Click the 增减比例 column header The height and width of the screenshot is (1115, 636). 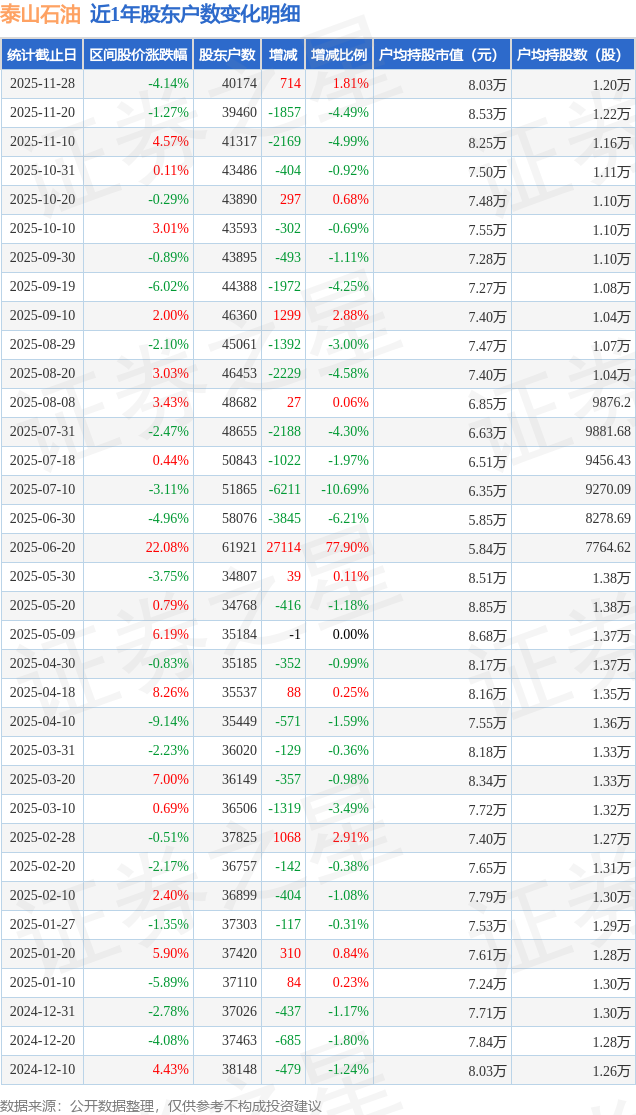(x=338, y=55)
